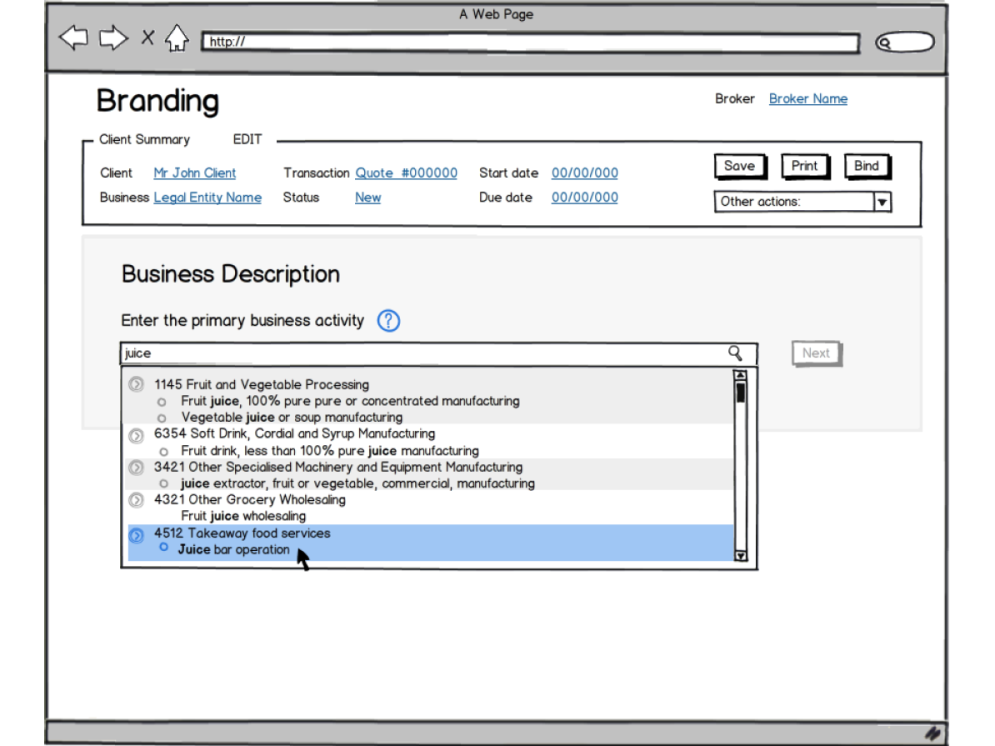Select Fruit drink less than 100% radio
Viewport: 995px width, 746px height.
pyautogui.click(x=164, y=452)
